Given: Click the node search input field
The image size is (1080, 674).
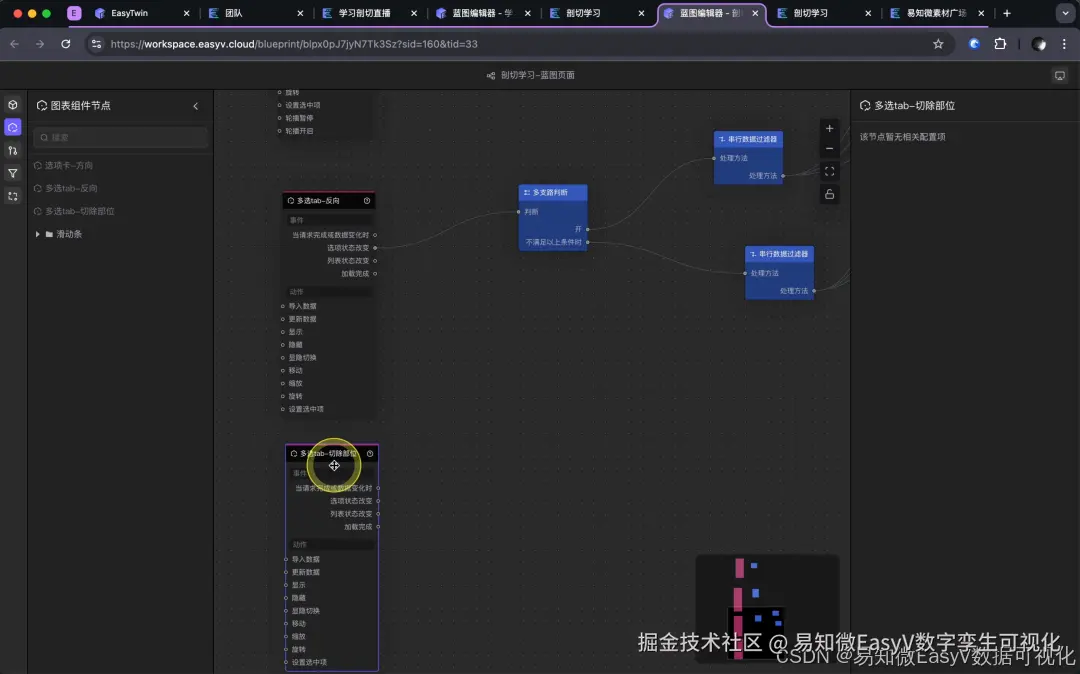Looking at the screenshot, I should [x=120, y=135].
